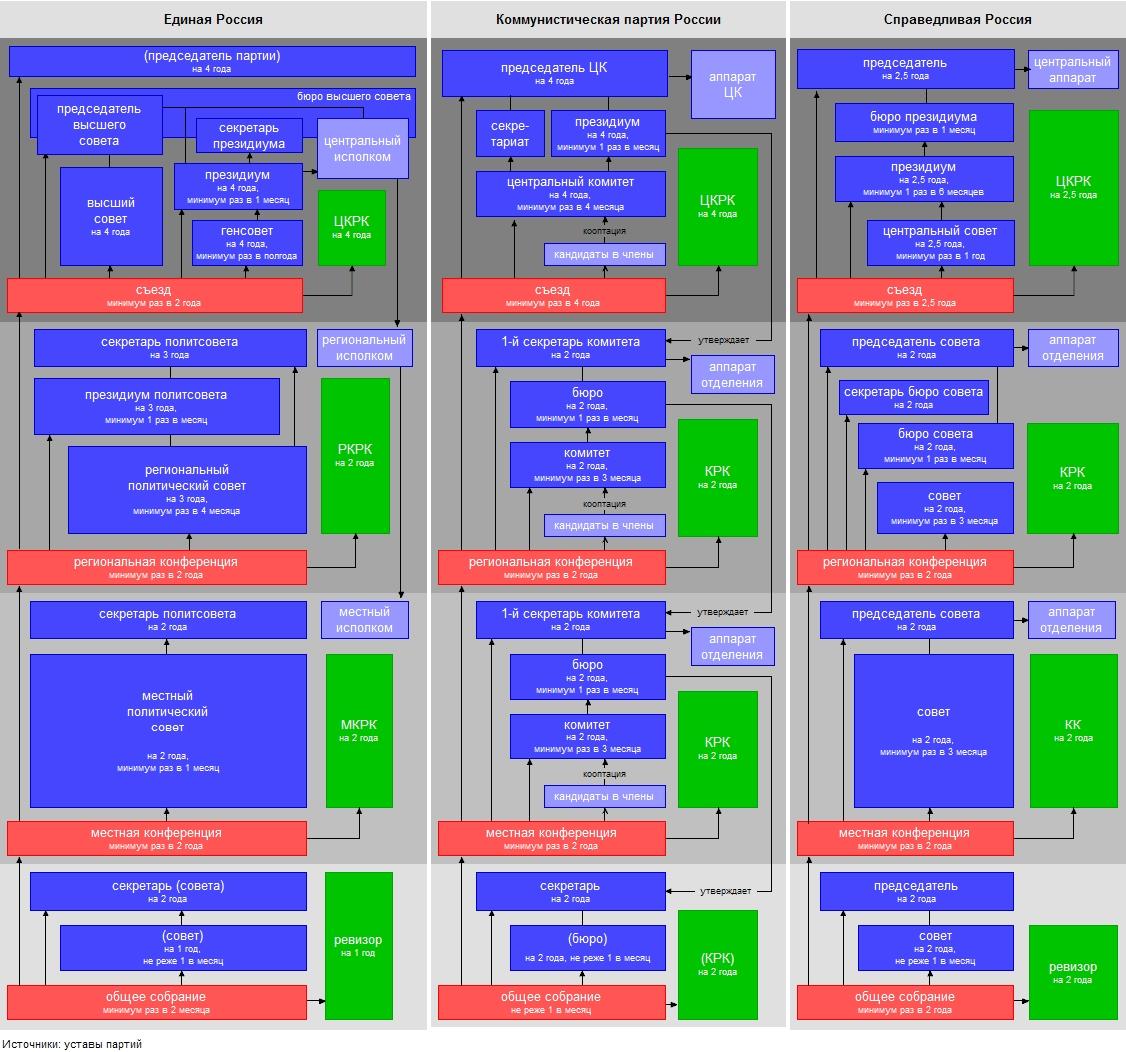Click the ревизор на 1 год box
Screen dimensions: 1126x1052
coord(358,946)
